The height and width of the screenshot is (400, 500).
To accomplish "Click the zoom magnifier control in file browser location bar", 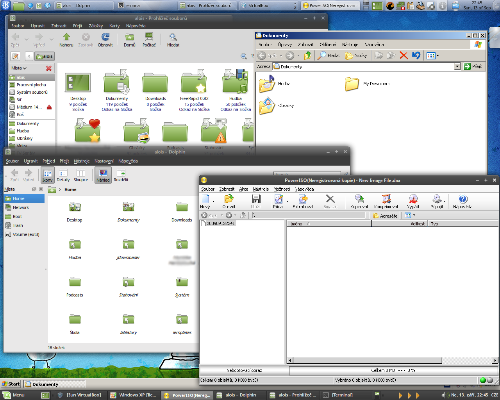I will coord(244,56).
